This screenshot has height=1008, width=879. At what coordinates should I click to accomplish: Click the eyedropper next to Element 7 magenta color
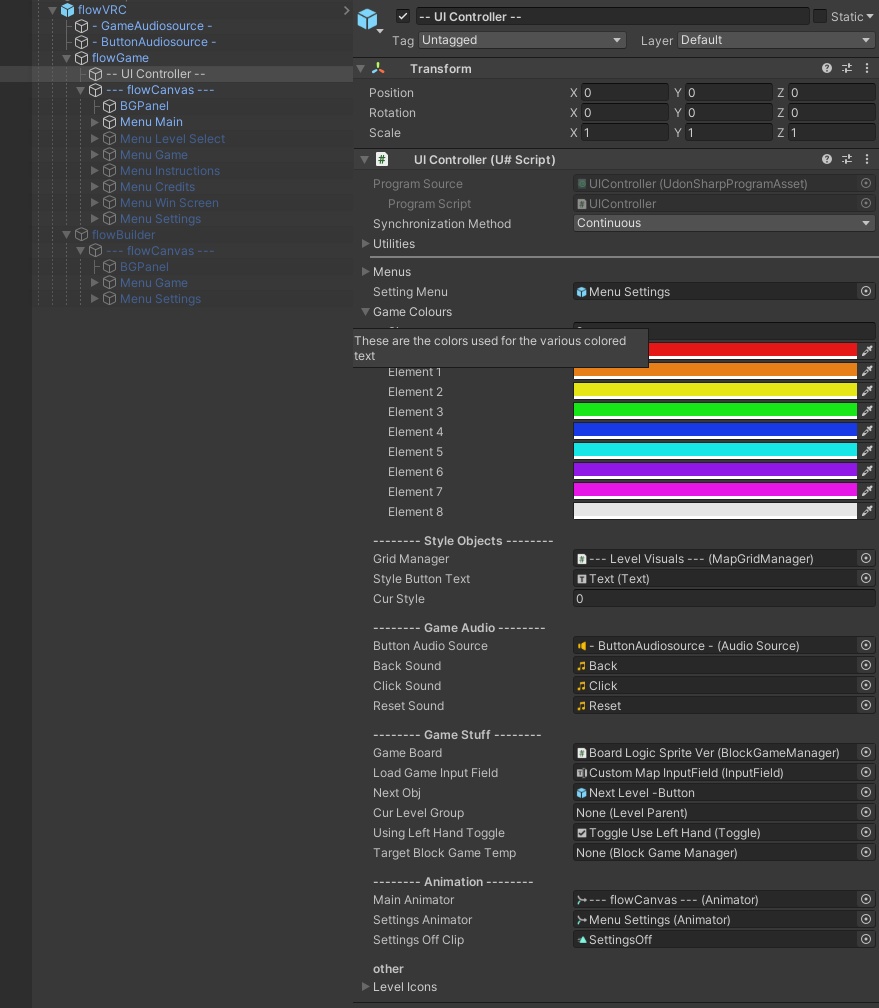tap(867, 491)
